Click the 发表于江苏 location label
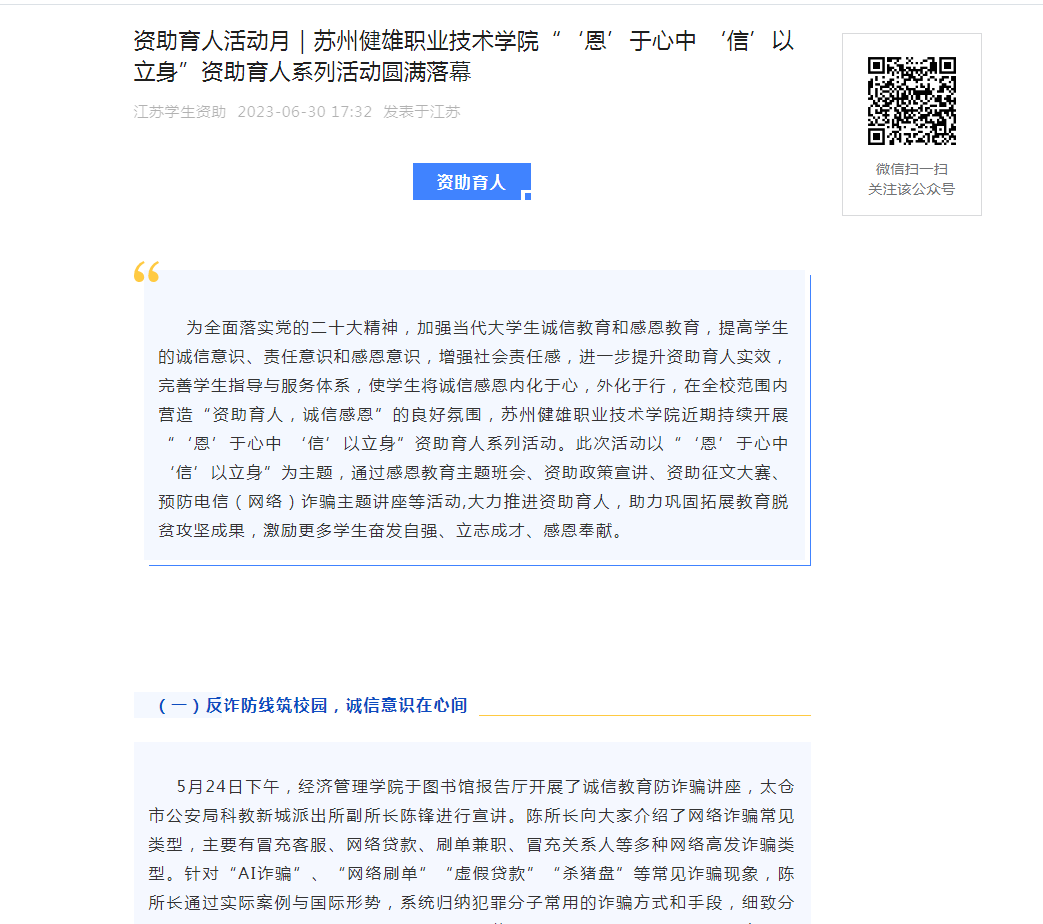The height and width of the screenshot is (924, 1043). click(x=422, y=112)
